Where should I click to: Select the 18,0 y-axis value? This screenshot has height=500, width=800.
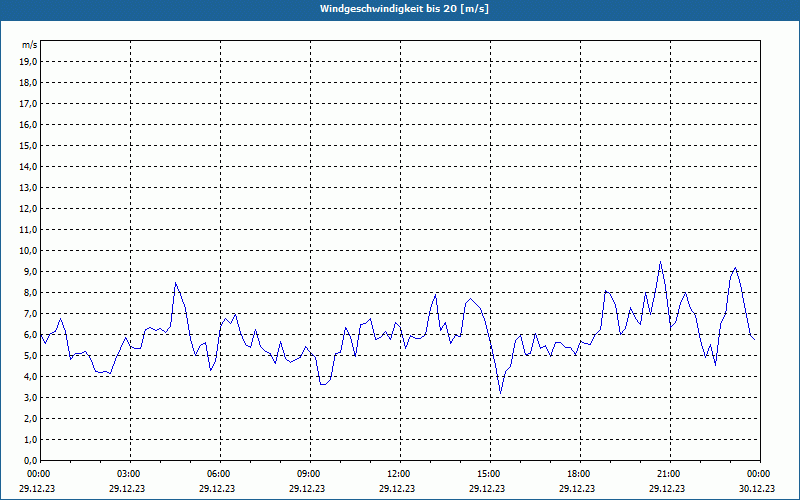[28, 83]
